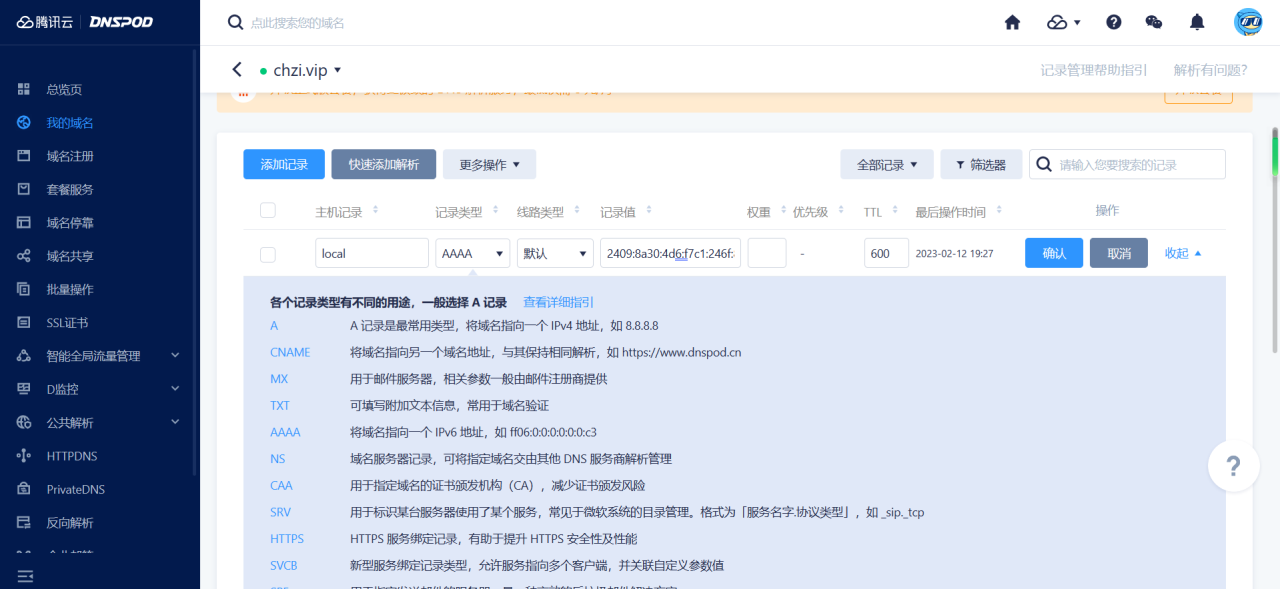Toggle the select-all records checkbox
The width and height of the screenshot is (1280, 589).
267,210
